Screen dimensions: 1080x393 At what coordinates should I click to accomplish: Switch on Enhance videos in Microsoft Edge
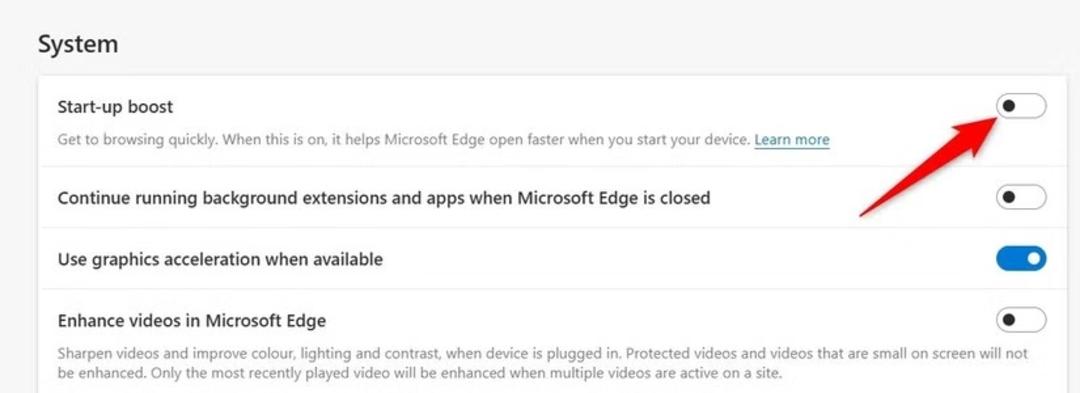pyautogui.click(x=1021, y=320)
